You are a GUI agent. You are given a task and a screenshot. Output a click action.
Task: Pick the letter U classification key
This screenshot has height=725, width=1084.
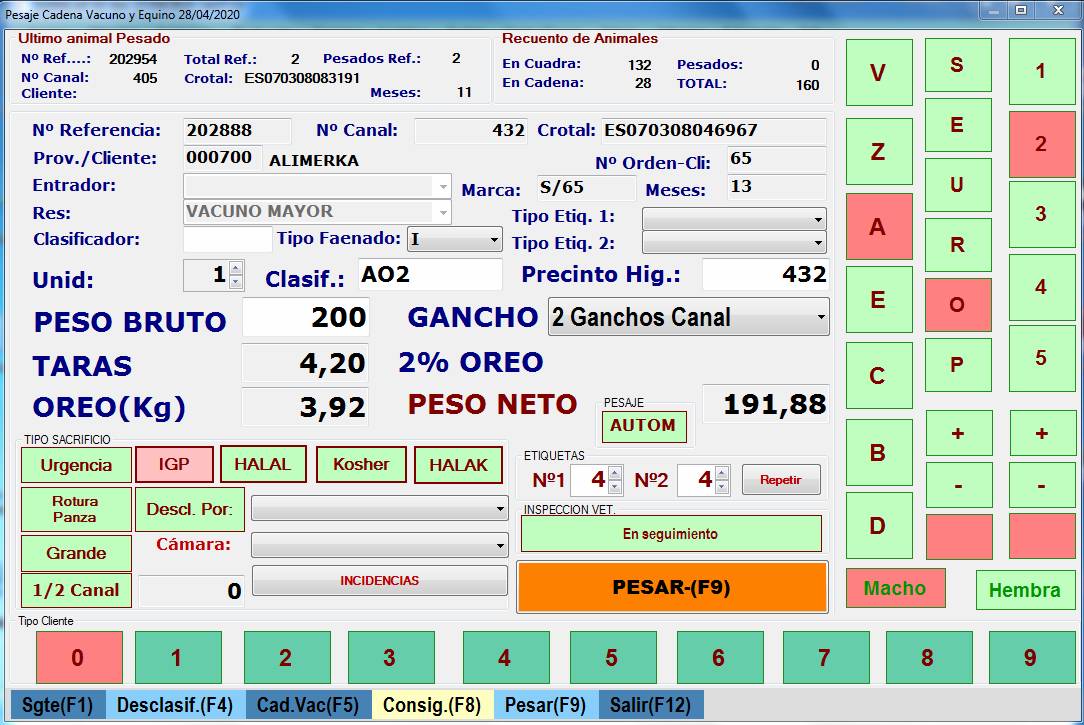pos(957,185)
